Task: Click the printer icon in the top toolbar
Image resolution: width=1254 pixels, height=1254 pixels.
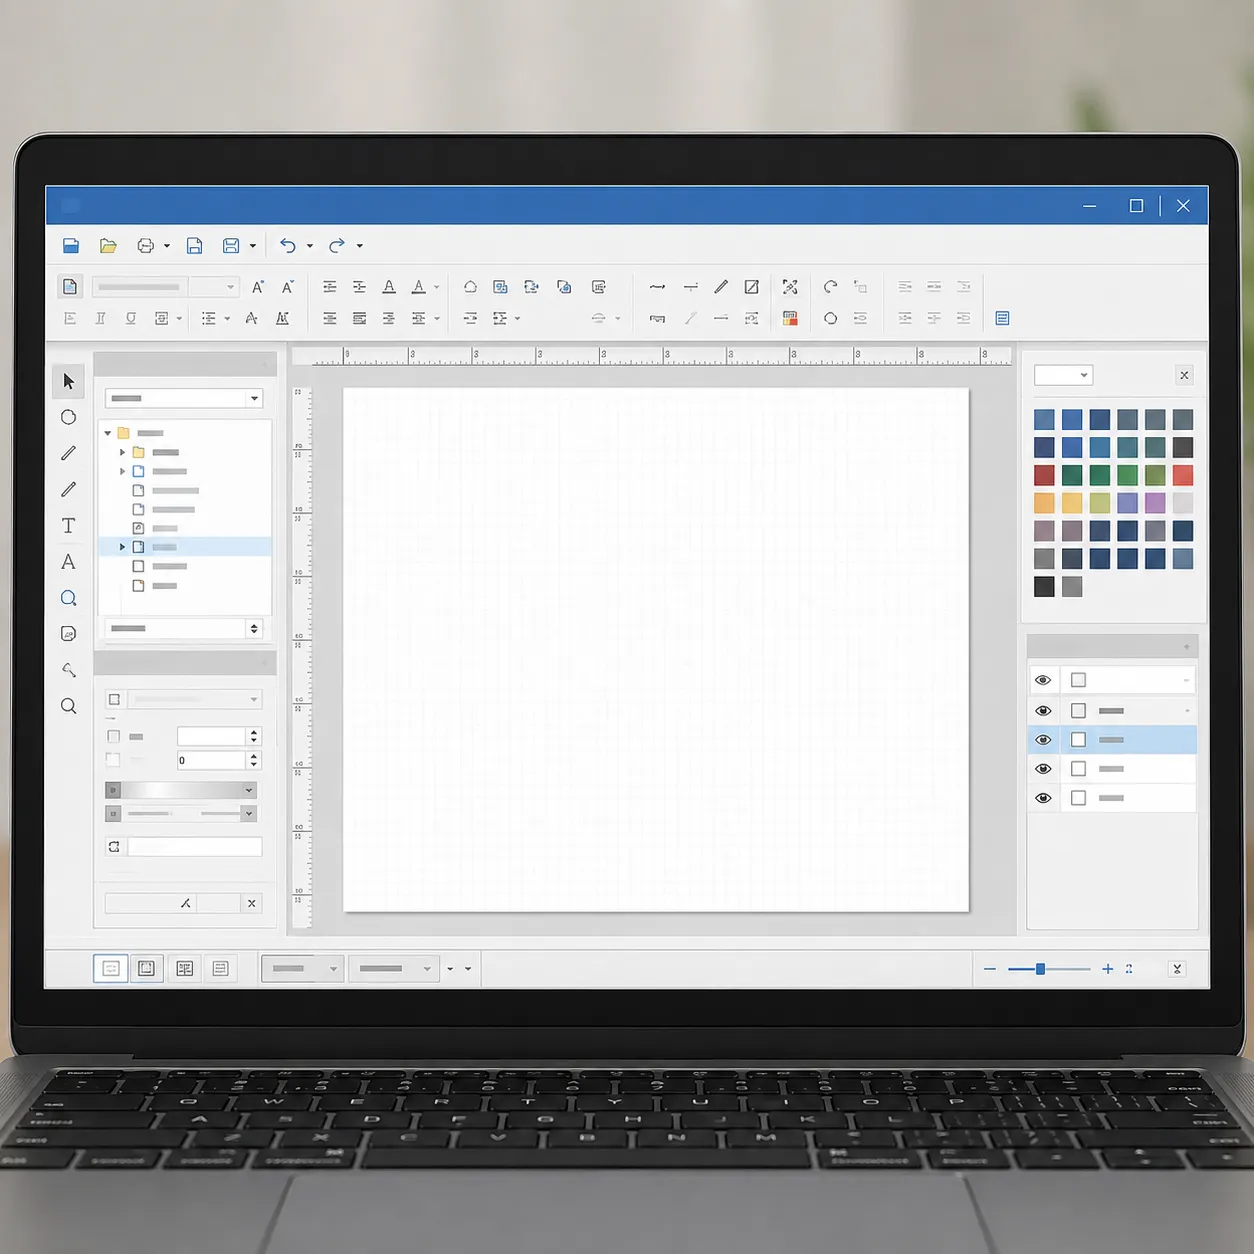Action: [146, 245]
